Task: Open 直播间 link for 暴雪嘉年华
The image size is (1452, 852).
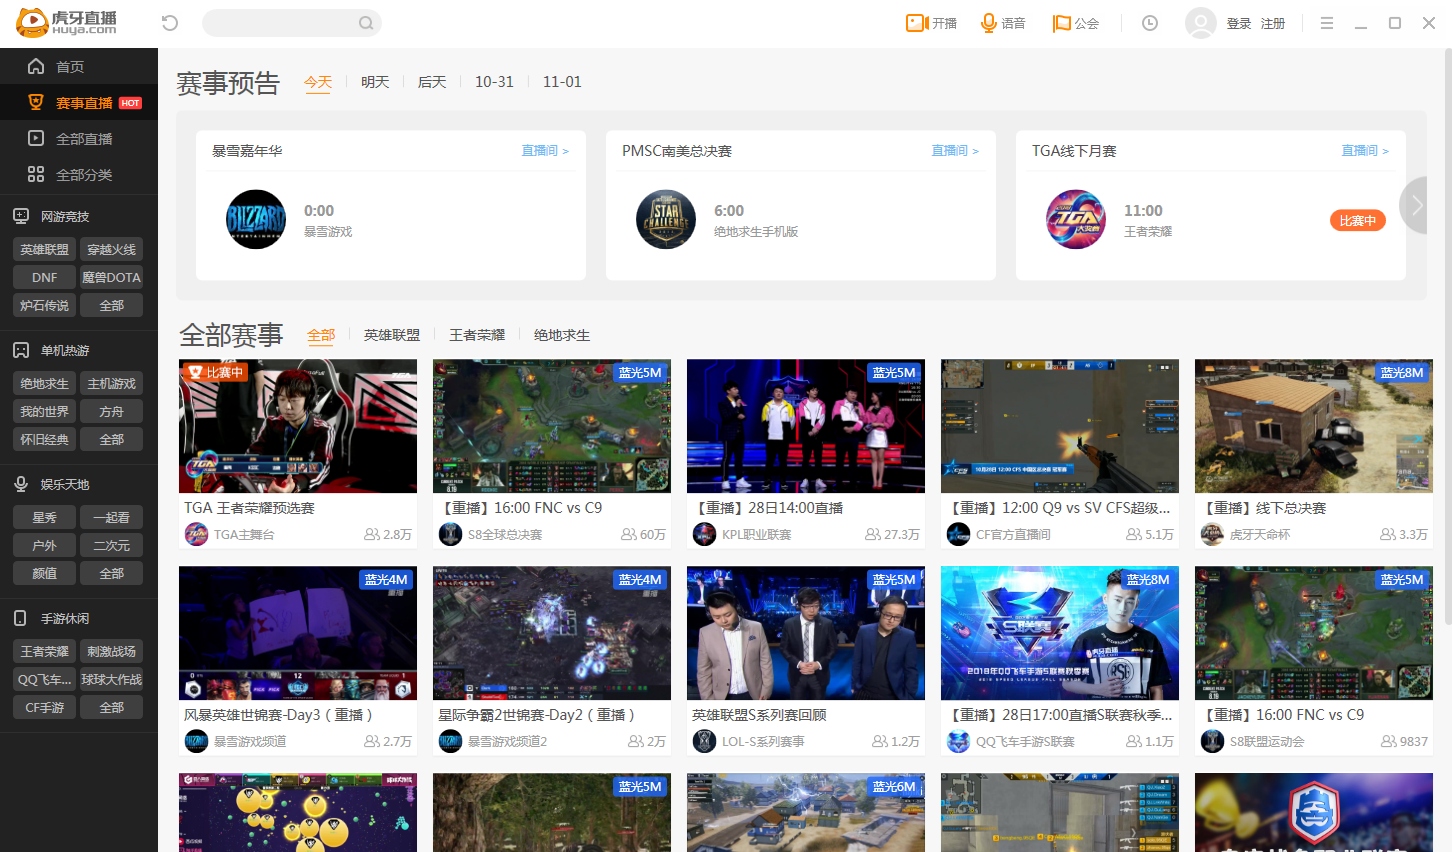Action: coord(545,151)
